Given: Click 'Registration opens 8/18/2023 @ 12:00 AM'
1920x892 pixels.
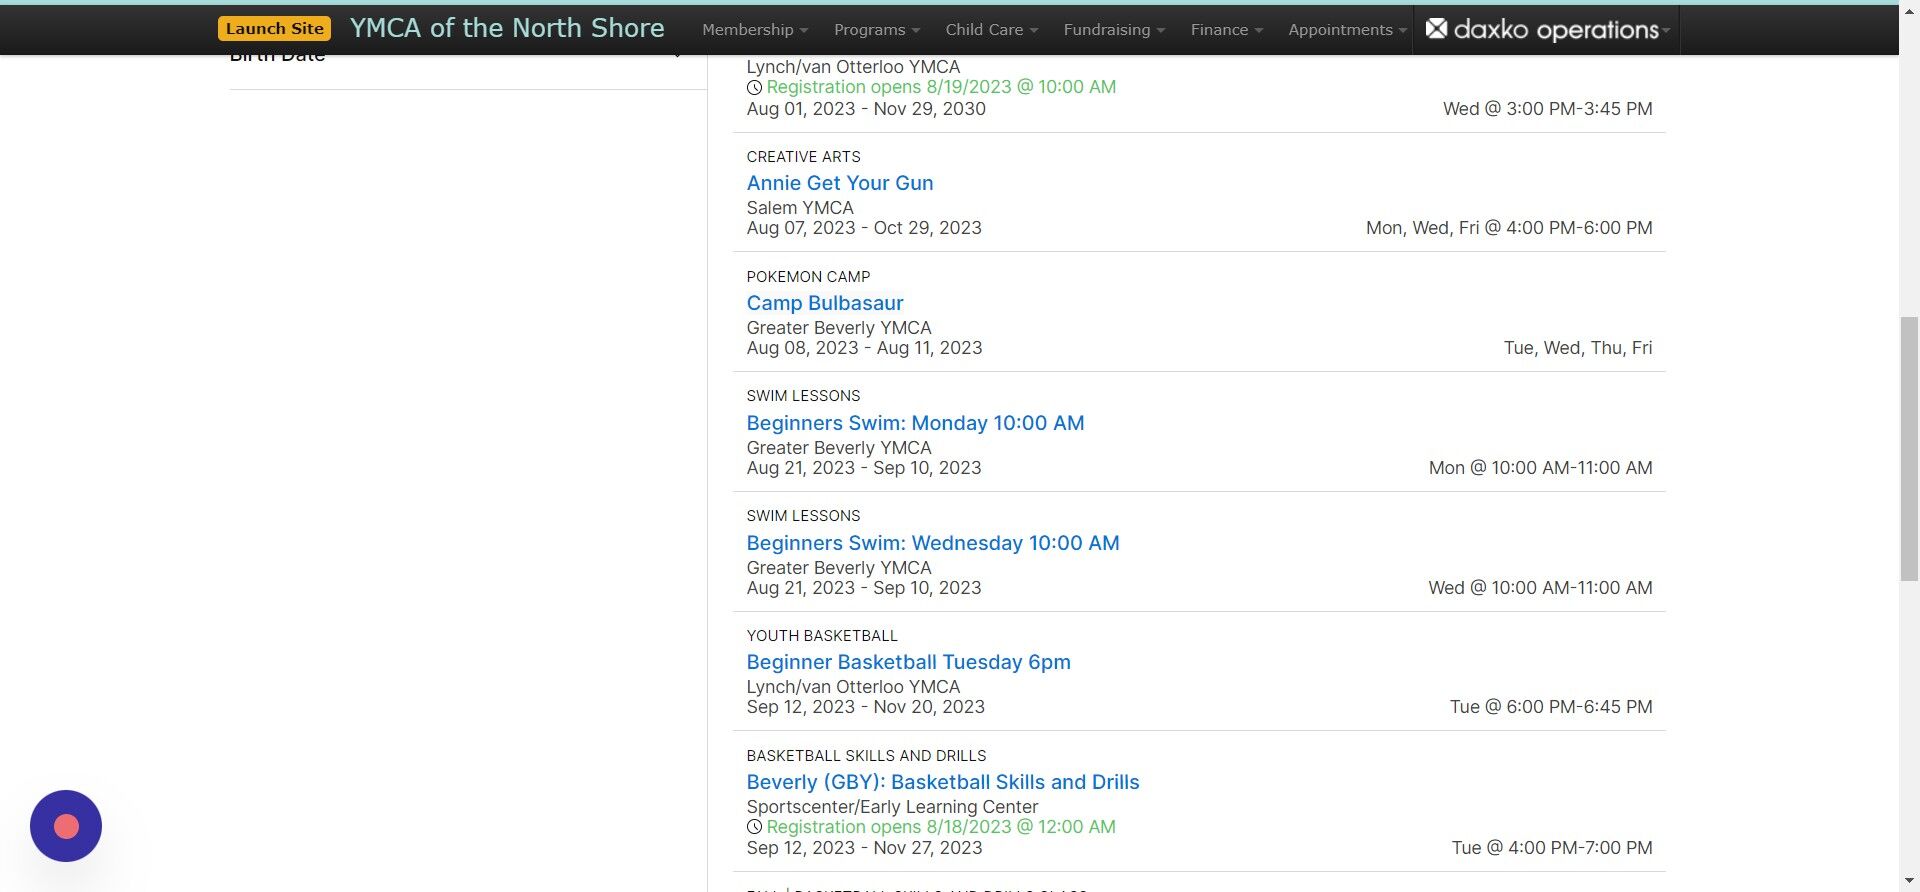Looking at the screenshot, I should click(x=941, y=827).
